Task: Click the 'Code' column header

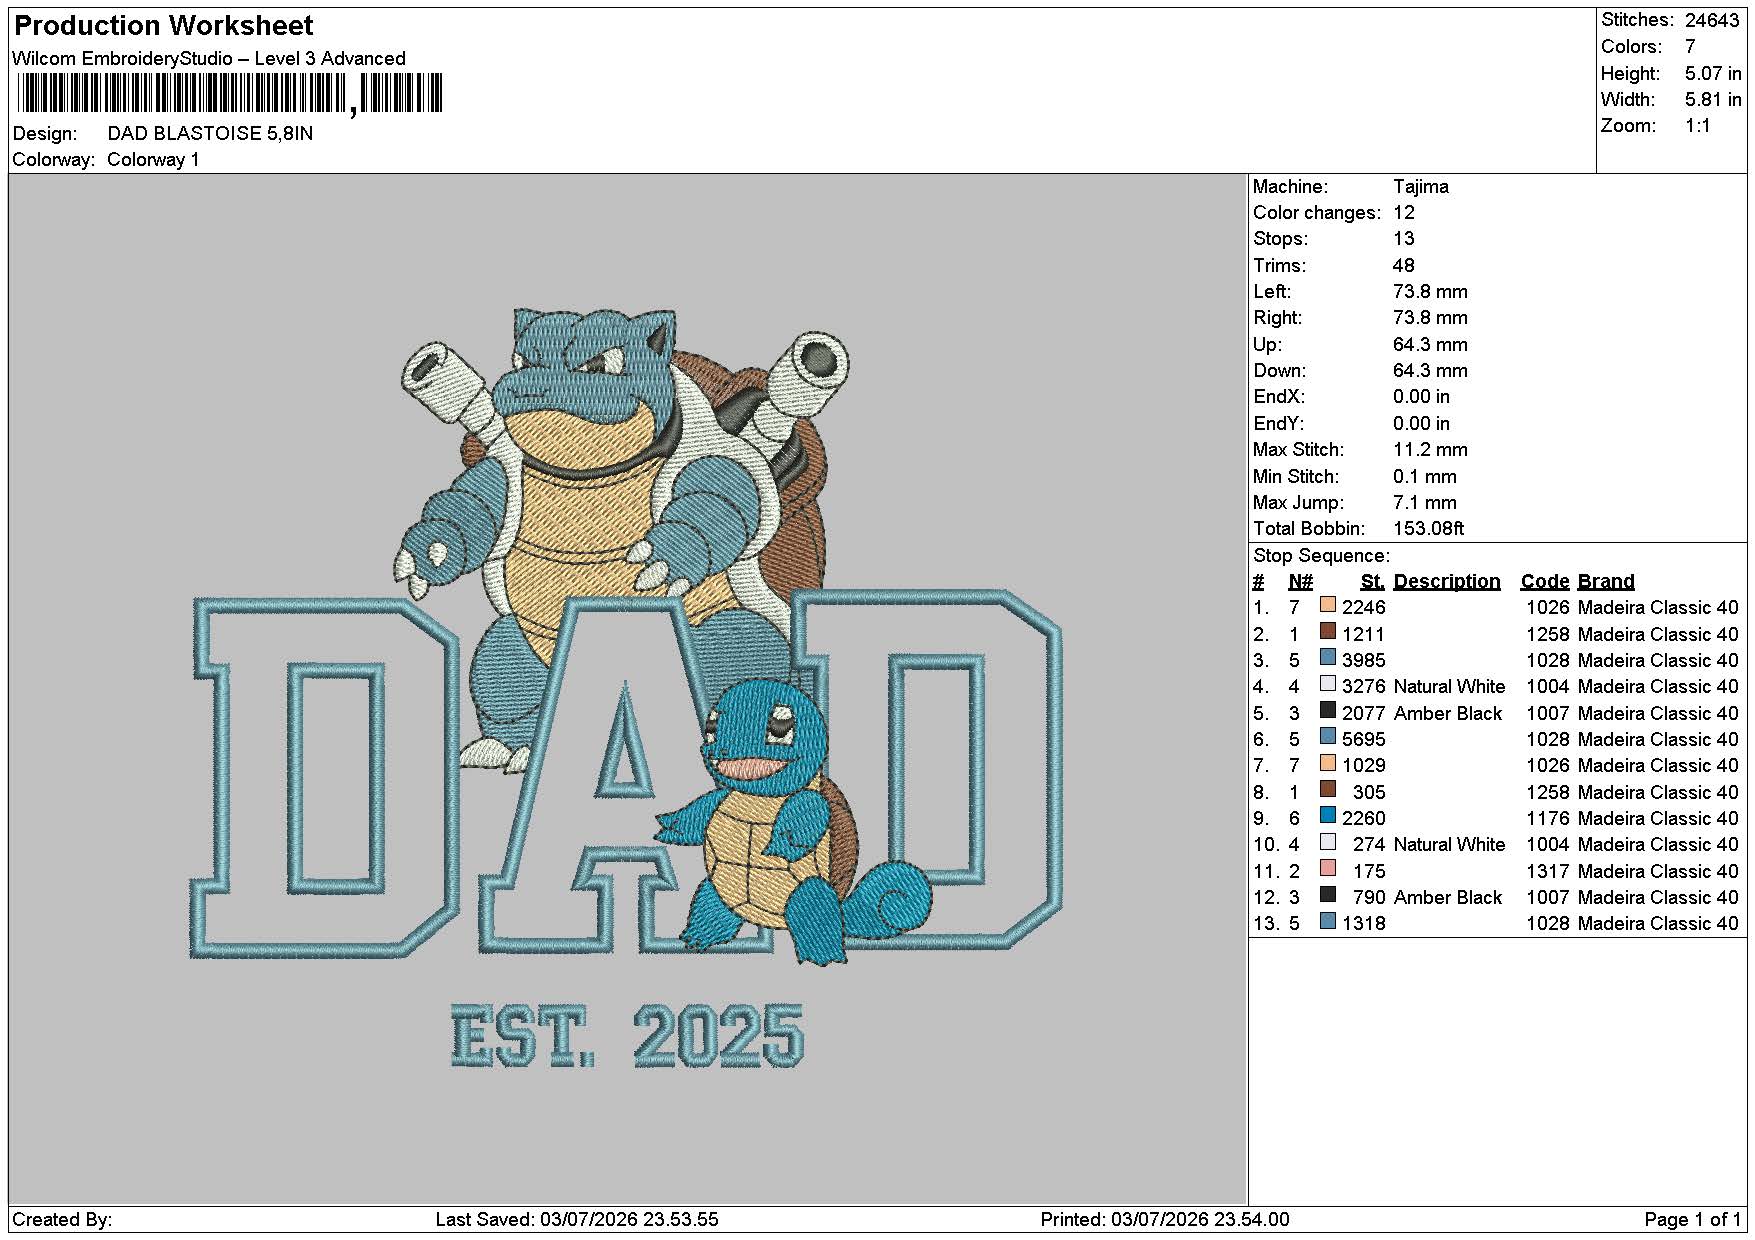Action: pyautogui.click(x=1545, y=581)
